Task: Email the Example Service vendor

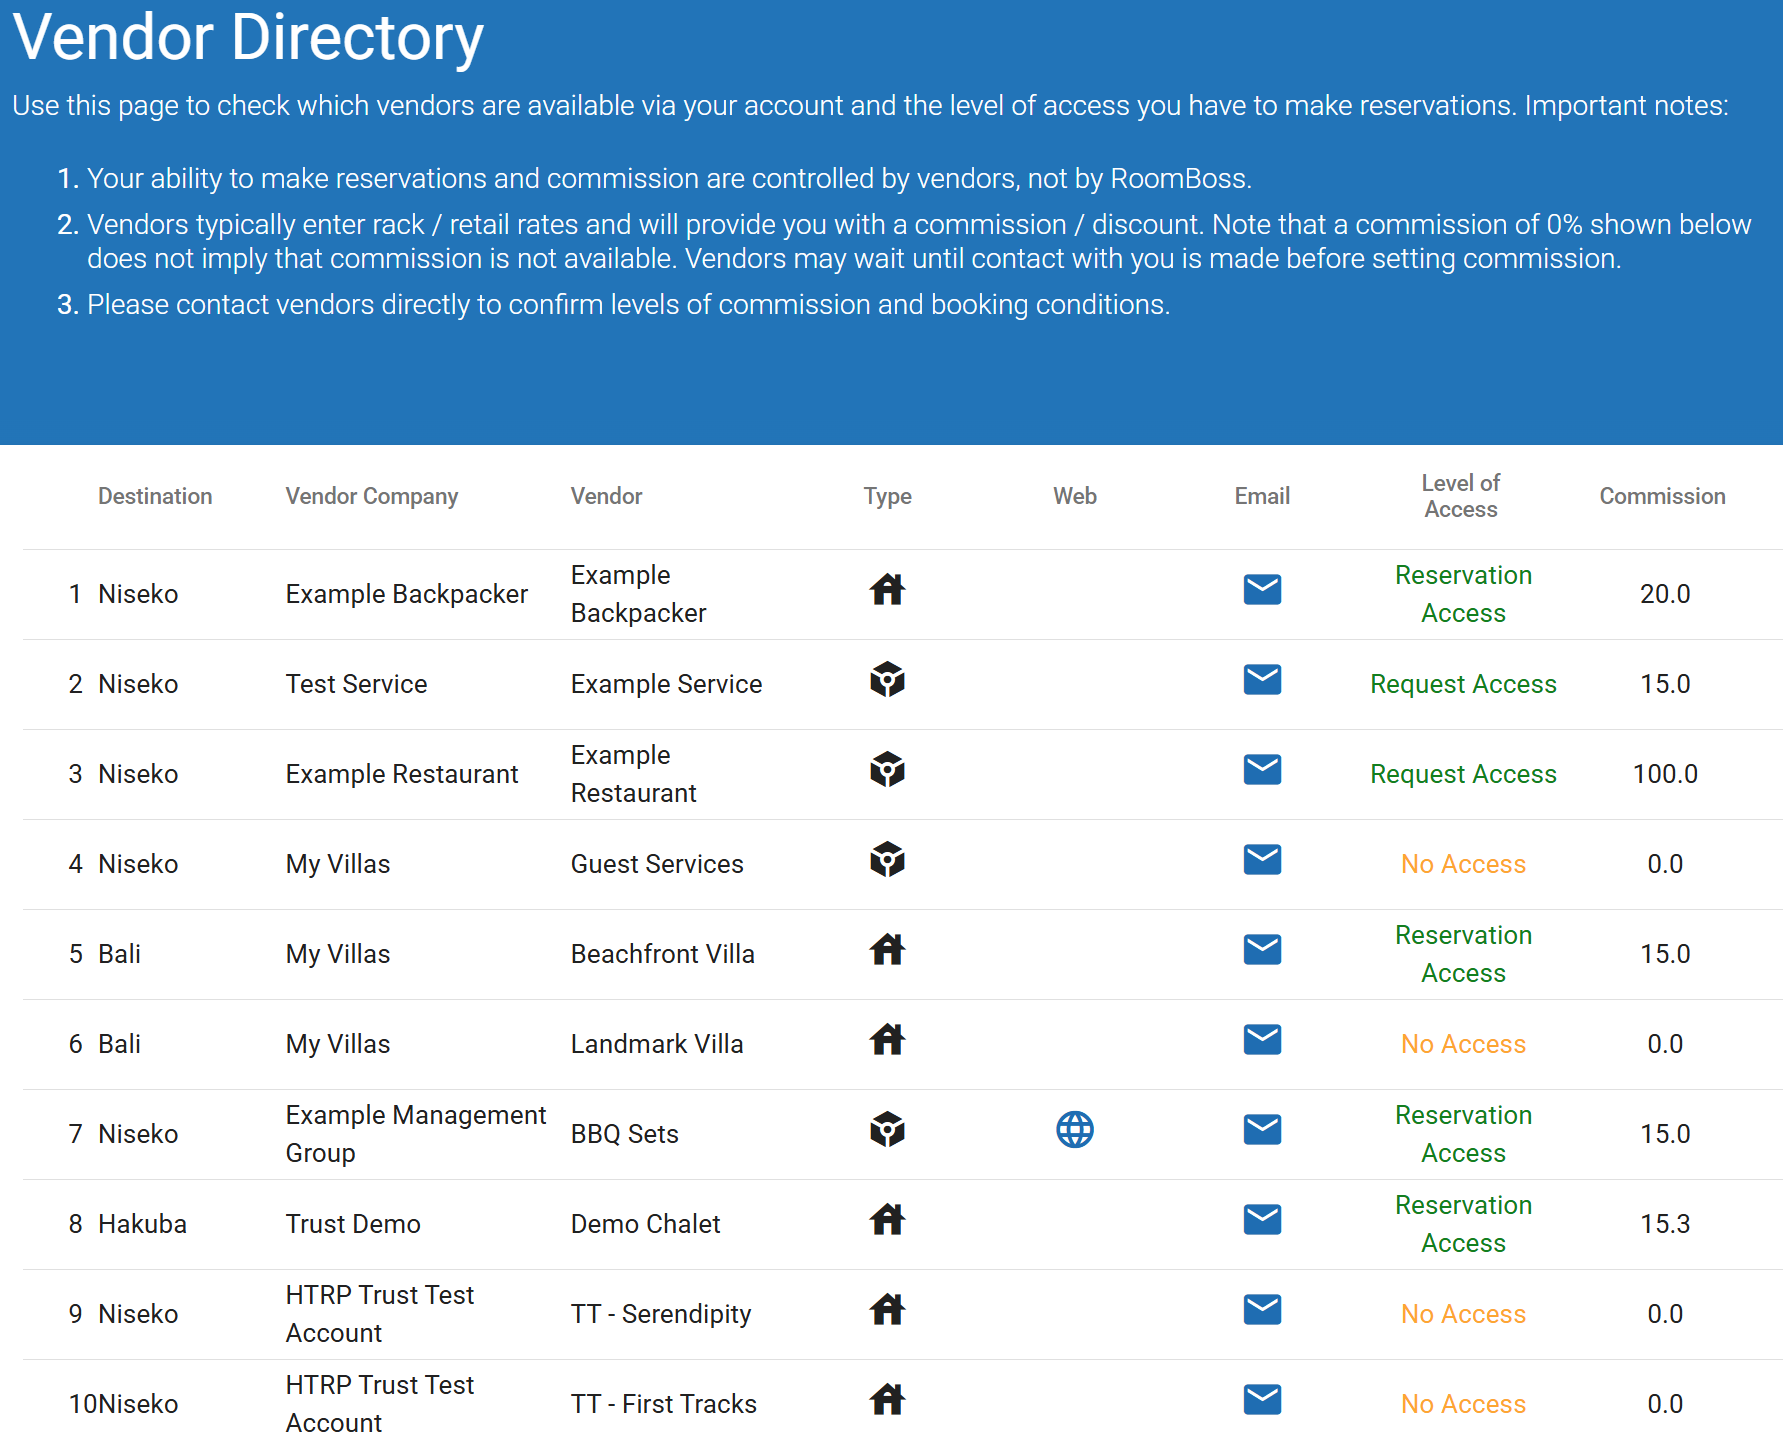Action: click(x=1262, y=680)
